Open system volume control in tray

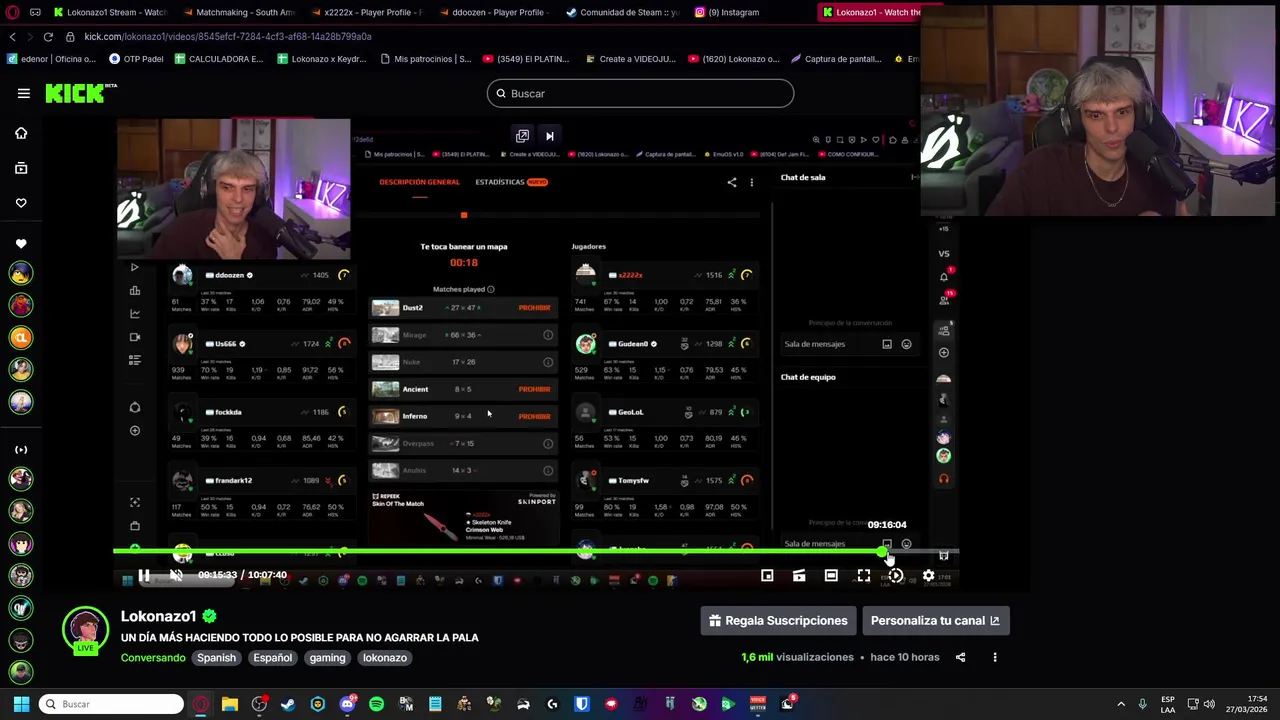tap(1209, 704)
